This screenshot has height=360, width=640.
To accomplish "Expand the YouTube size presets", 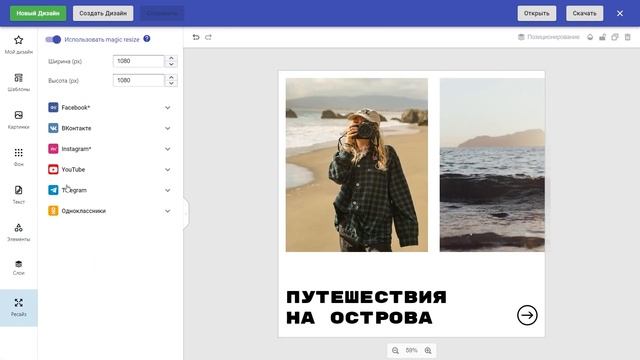I will coord(167,169).
